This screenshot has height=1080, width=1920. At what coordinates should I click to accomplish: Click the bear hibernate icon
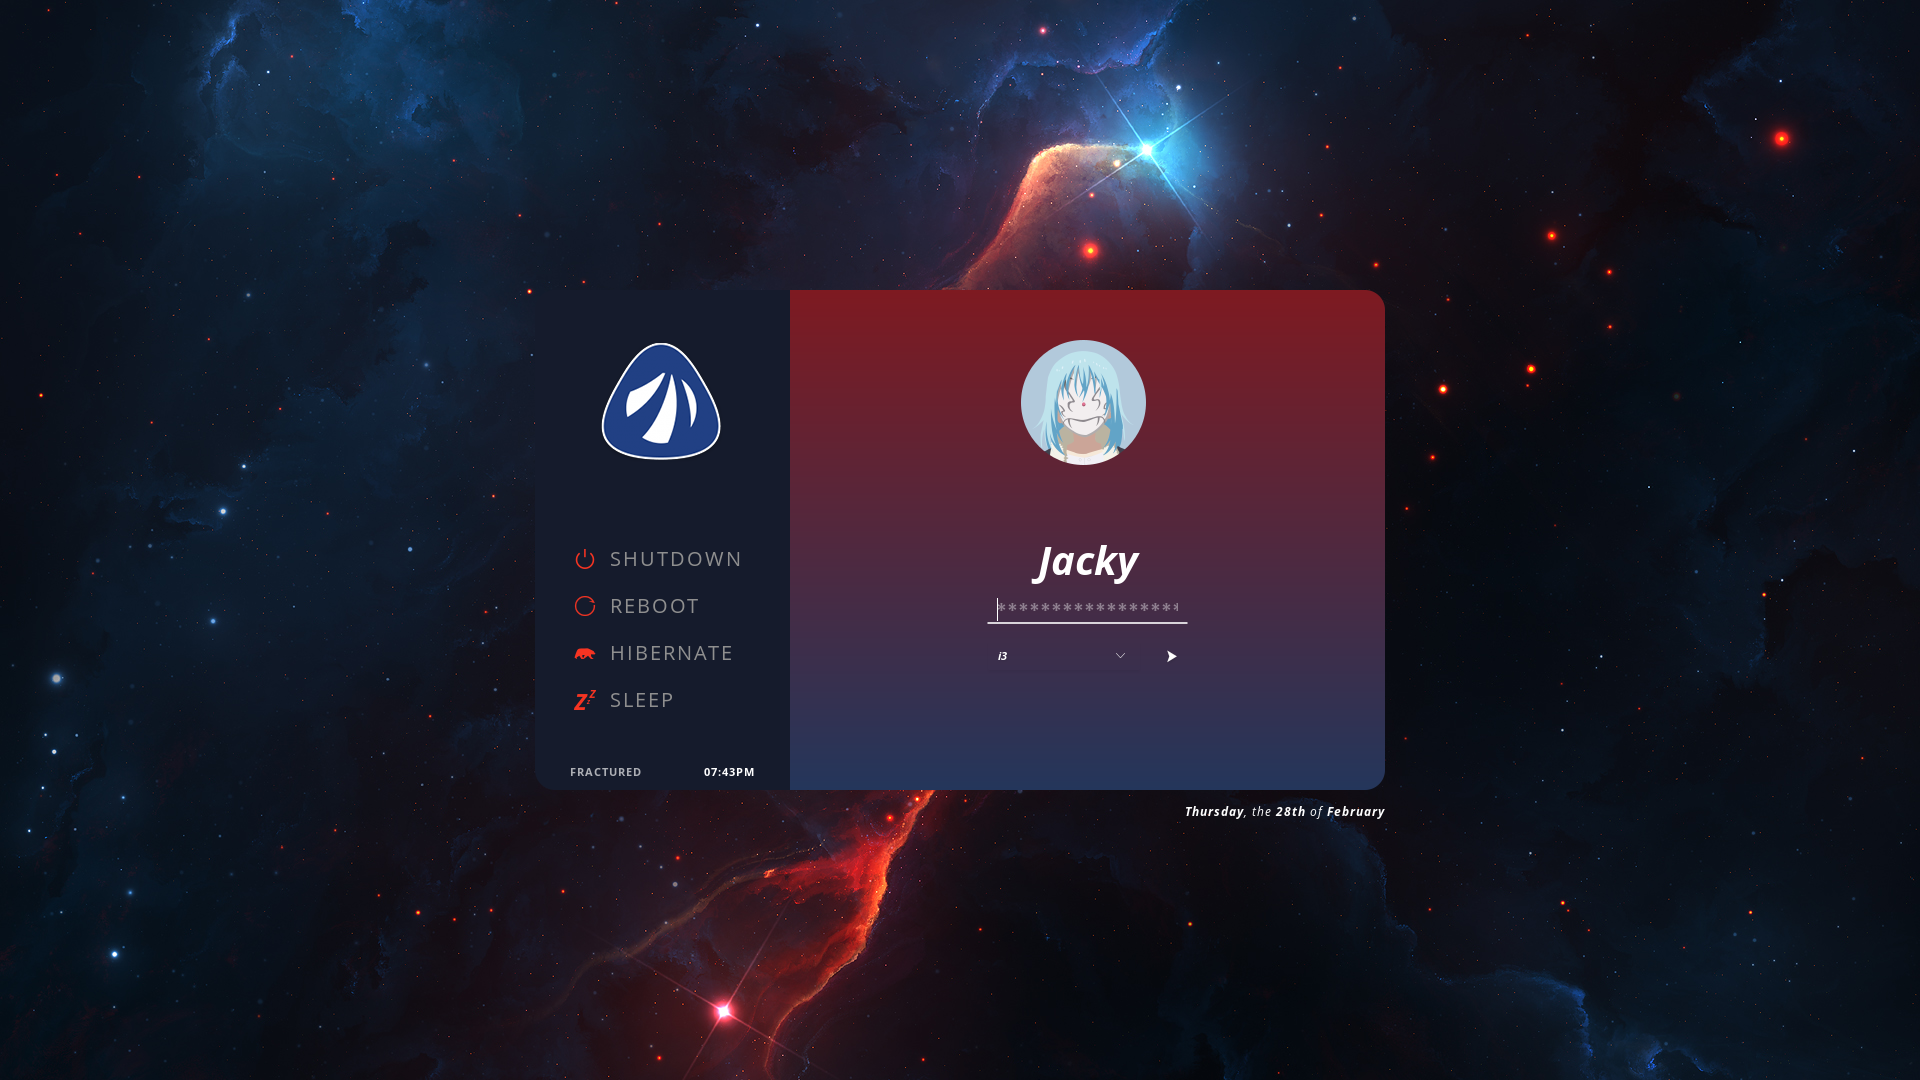[x=585, y=653]
